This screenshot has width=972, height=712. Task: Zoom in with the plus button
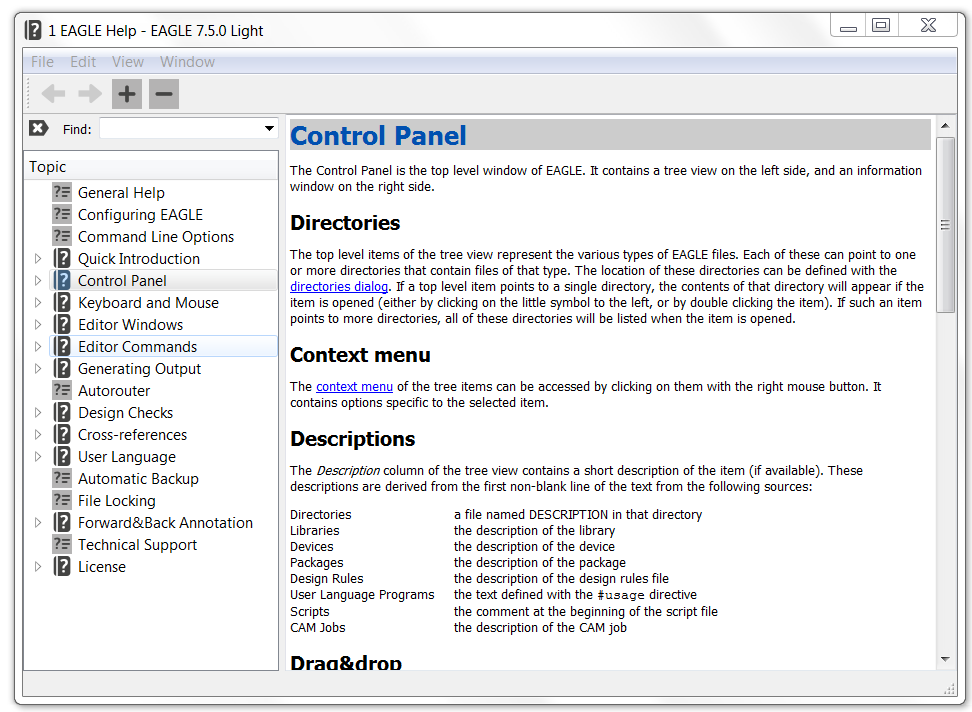coord(127,94)
